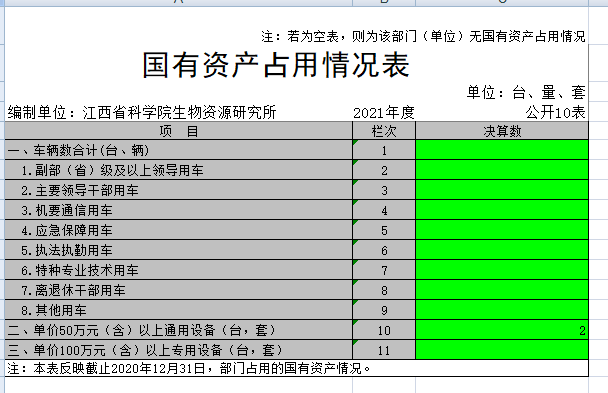Select the green cell showing value 2
The image size is (608, 393).
[x=502, y=330]
